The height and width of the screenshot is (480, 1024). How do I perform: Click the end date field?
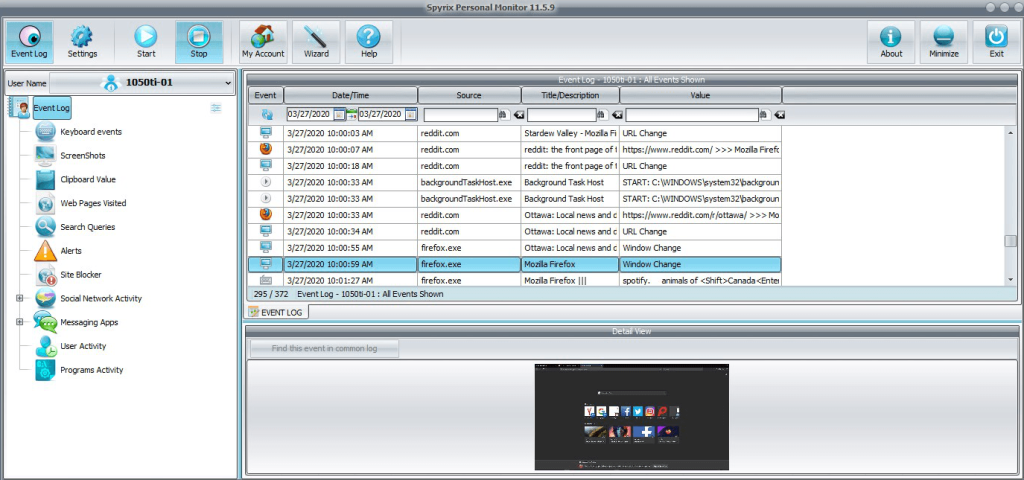pyautogui.click(x=381, y=114)
